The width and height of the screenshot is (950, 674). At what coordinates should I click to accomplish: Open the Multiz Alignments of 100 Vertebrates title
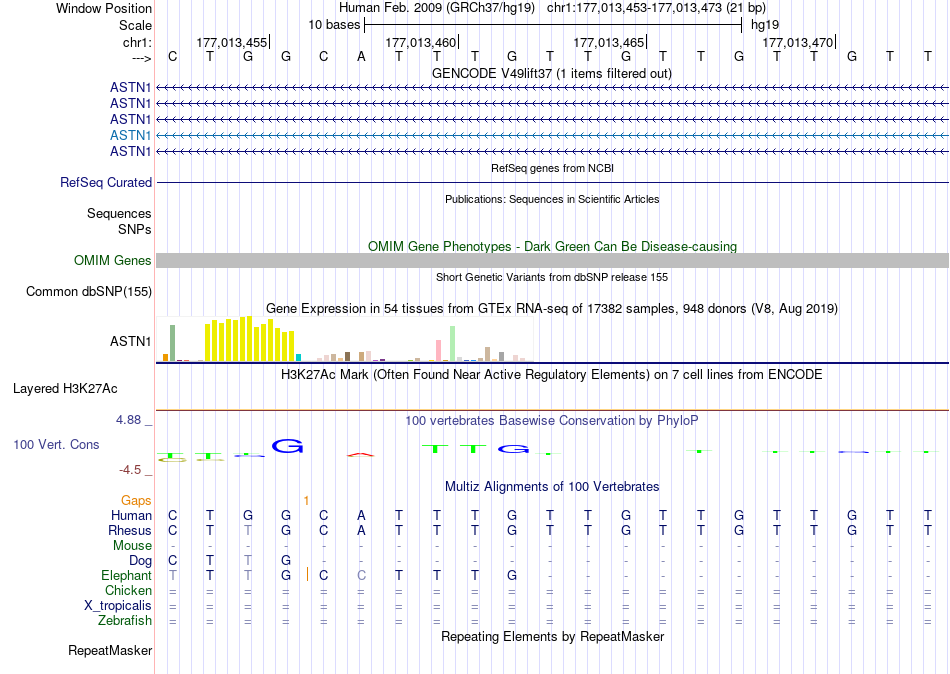coord(552,487)
